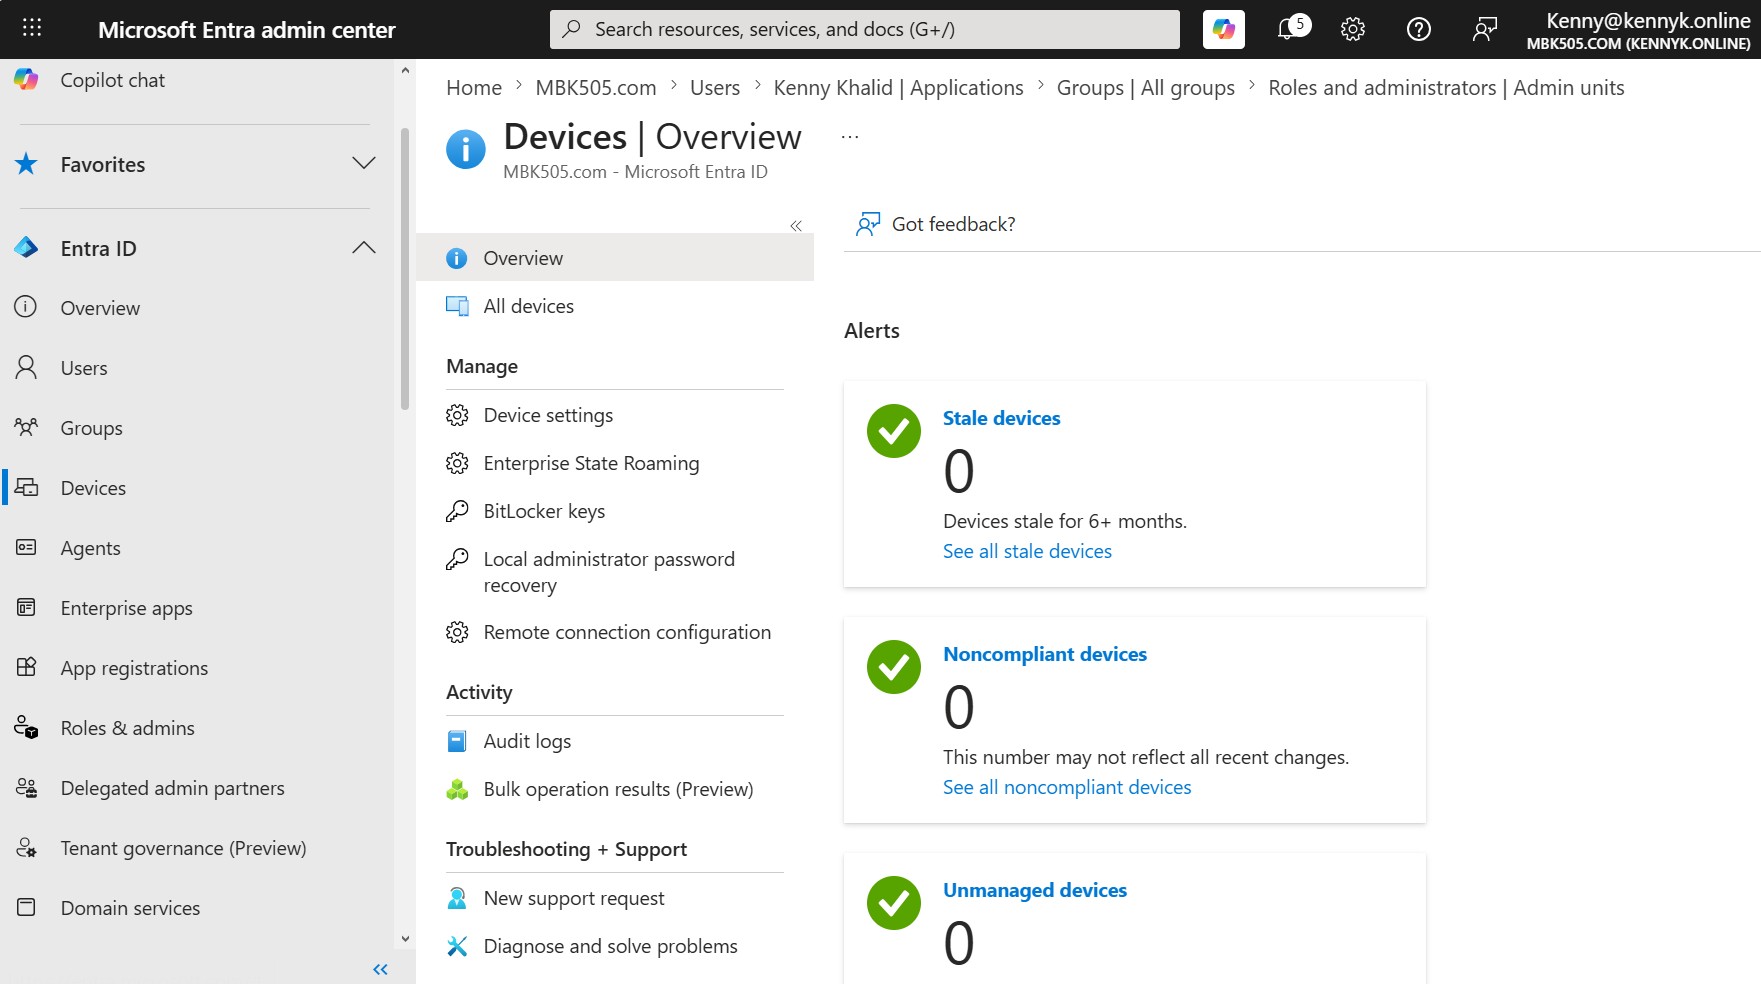Image resolution: width=1761 pixels, height=984 pixels.
Task: Click the sidebar scroll down arrow
Action: click(405, 939)
